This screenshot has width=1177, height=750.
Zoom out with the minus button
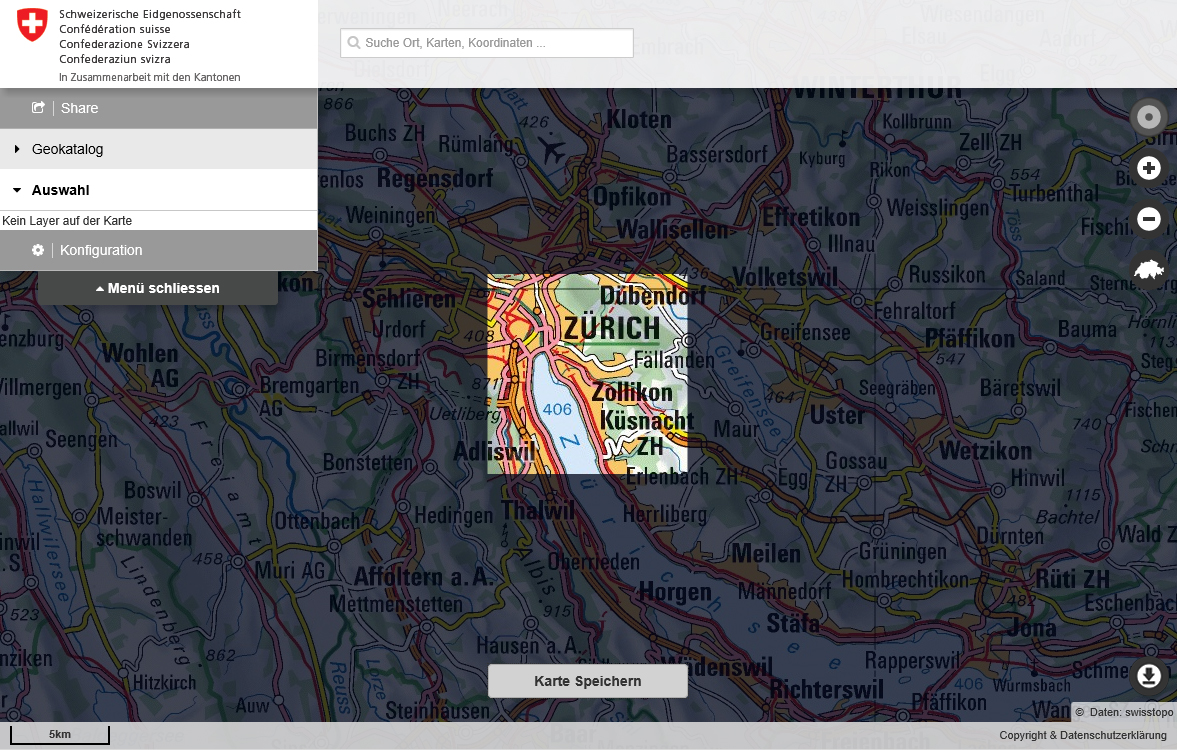coord(1148,219)
